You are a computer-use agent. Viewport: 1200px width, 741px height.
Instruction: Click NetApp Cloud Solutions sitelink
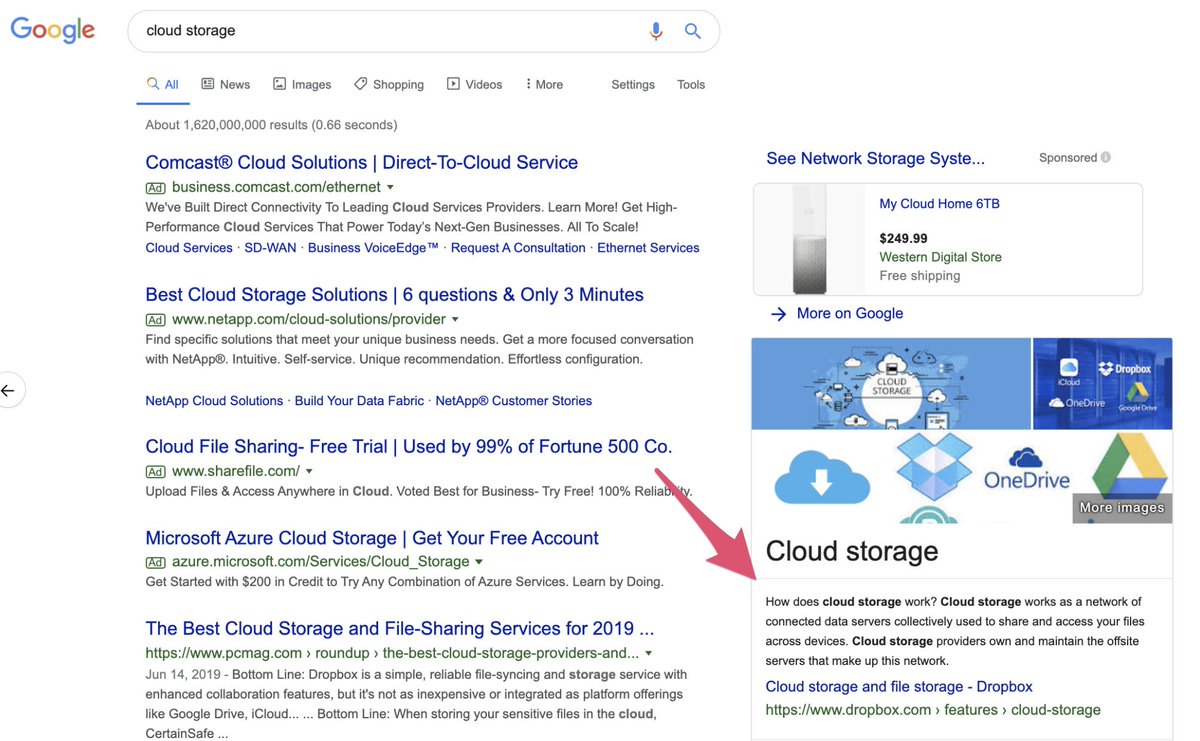point(214,401)
